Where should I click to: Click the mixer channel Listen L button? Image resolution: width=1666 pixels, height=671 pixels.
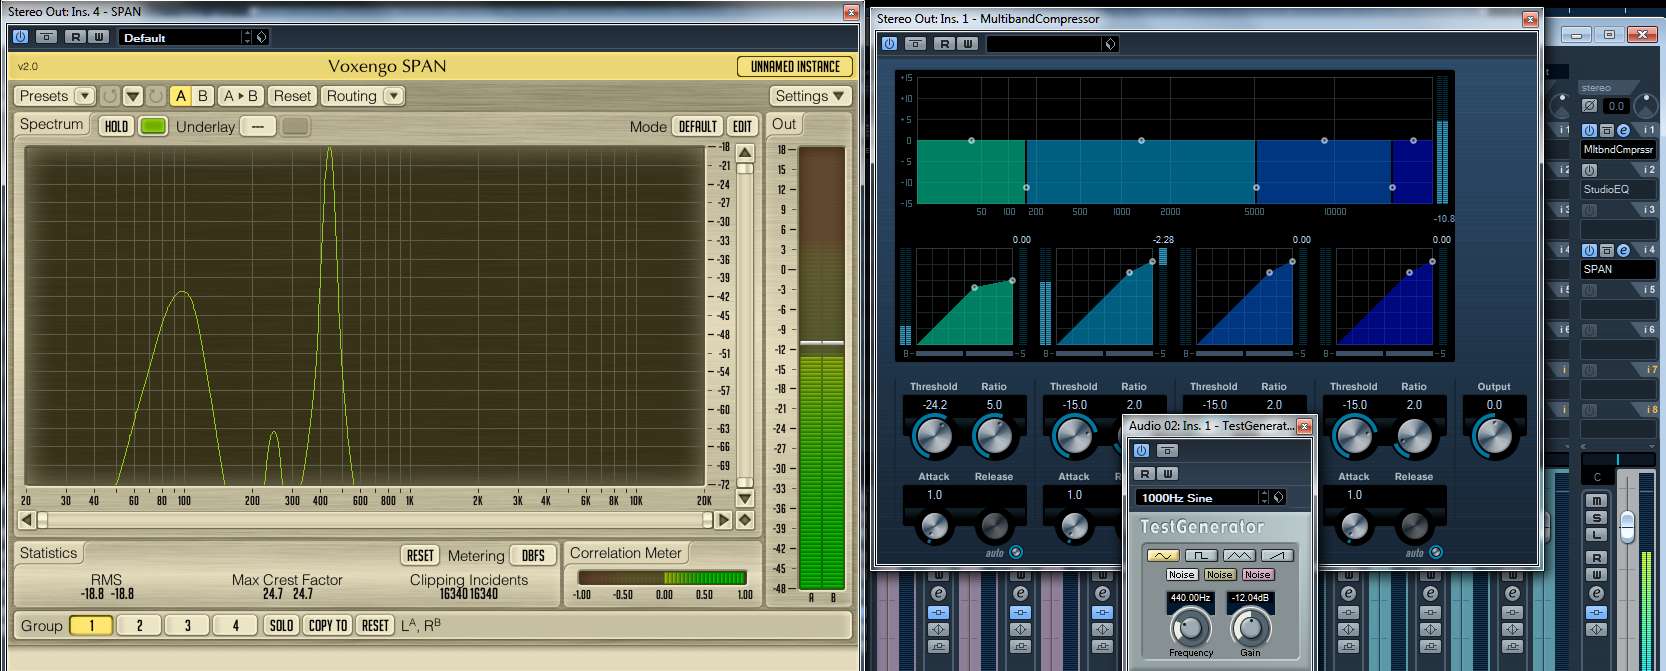click(x=1596, y=535)
